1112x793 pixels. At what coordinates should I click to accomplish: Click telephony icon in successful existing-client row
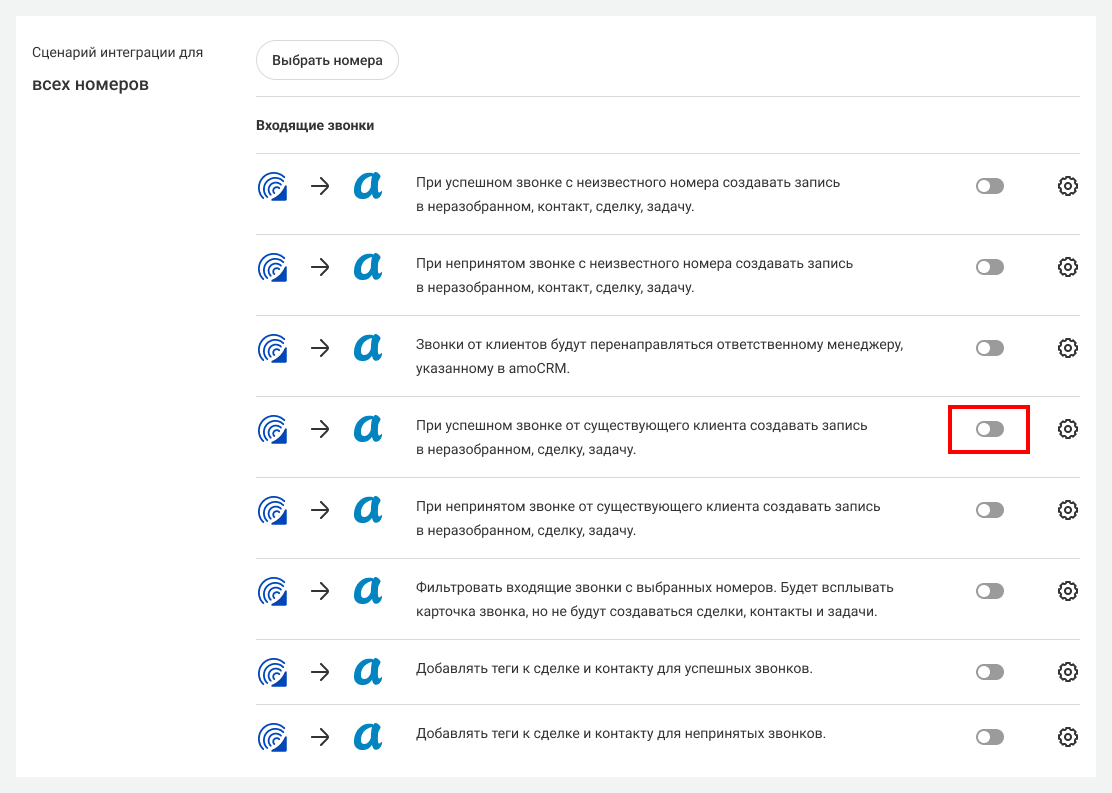(272, 429)
